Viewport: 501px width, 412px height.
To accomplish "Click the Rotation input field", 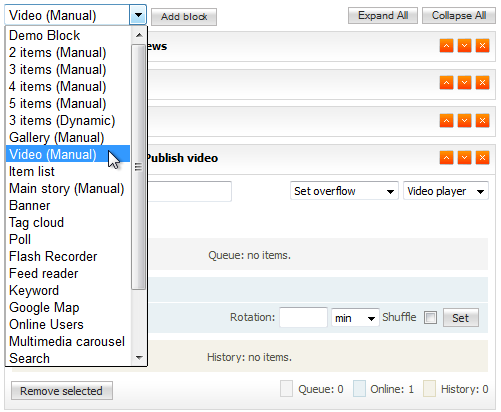I will coord(303,317).
